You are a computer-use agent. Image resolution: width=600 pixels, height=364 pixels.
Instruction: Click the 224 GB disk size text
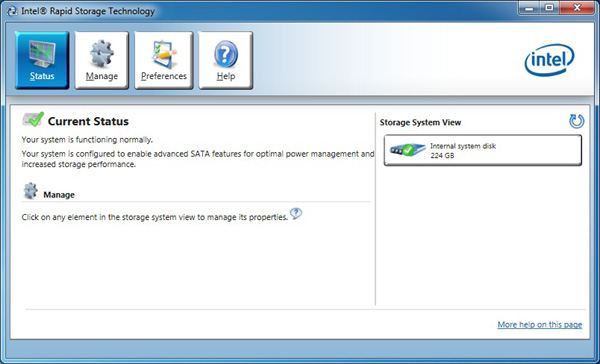click(x=442, y=155)
